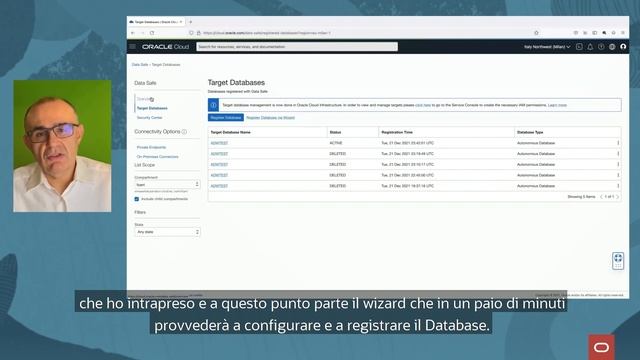Open the browser application menu icon
The width and height of the screenshot is (640, 360).
point(623,33)
